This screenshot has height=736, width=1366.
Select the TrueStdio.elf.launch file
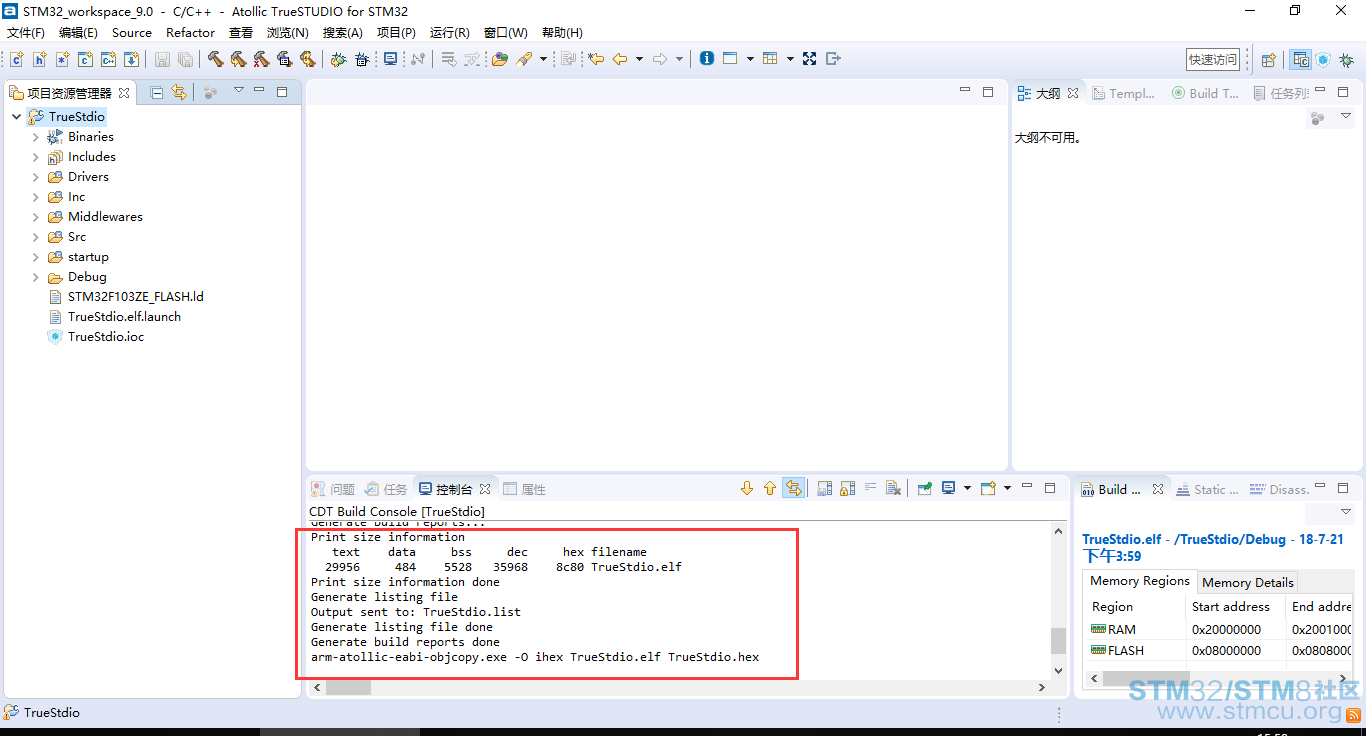click(x=115, y=317)
